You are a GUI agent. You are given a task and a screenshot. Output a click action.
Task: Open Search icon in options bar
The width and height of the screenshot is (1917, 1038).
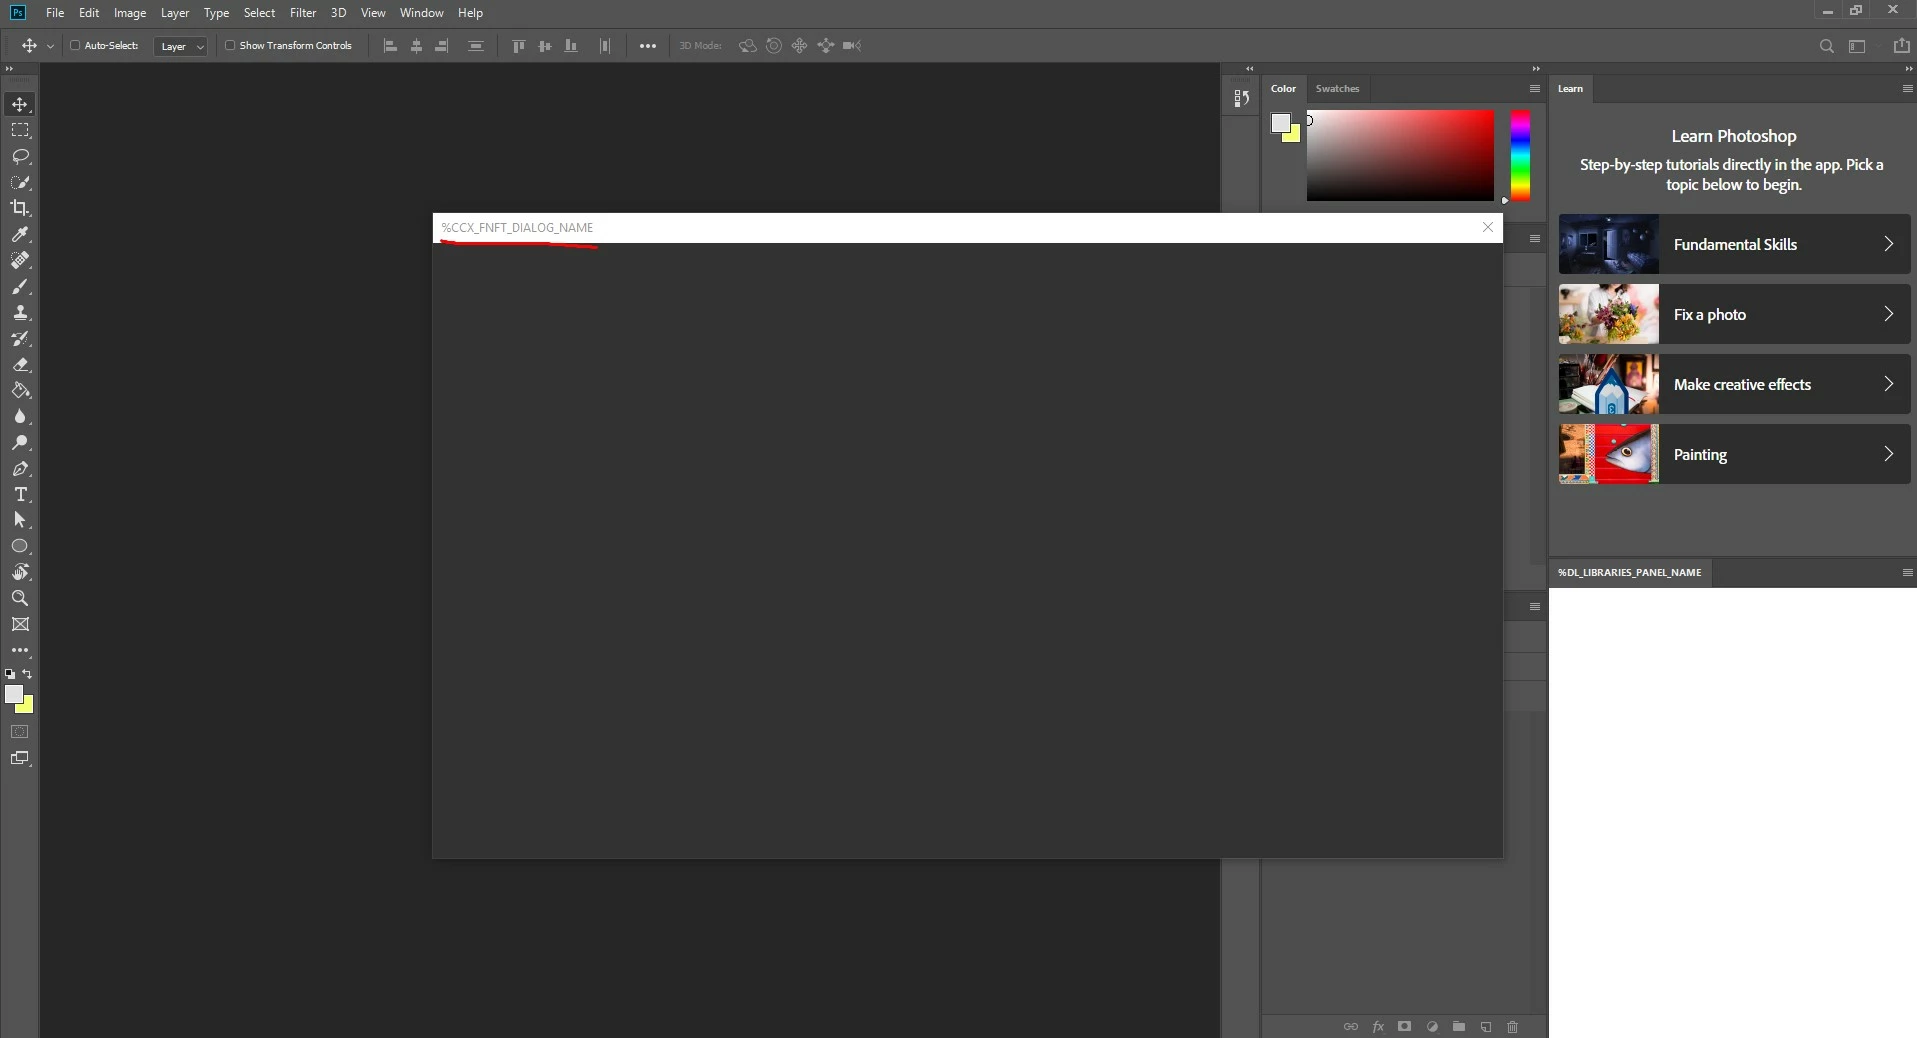point(1826,46)
